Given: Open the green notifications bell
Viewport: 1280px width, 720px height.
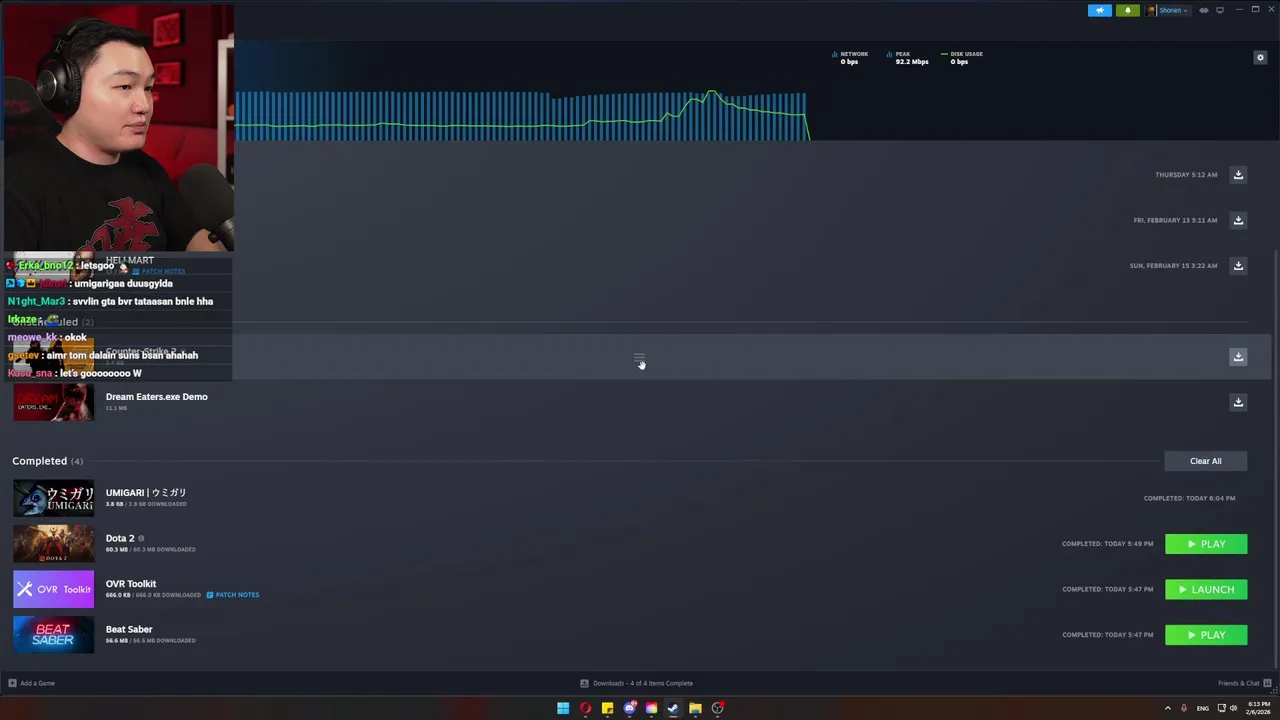Looking at the screenshot, I should 1128,10.
